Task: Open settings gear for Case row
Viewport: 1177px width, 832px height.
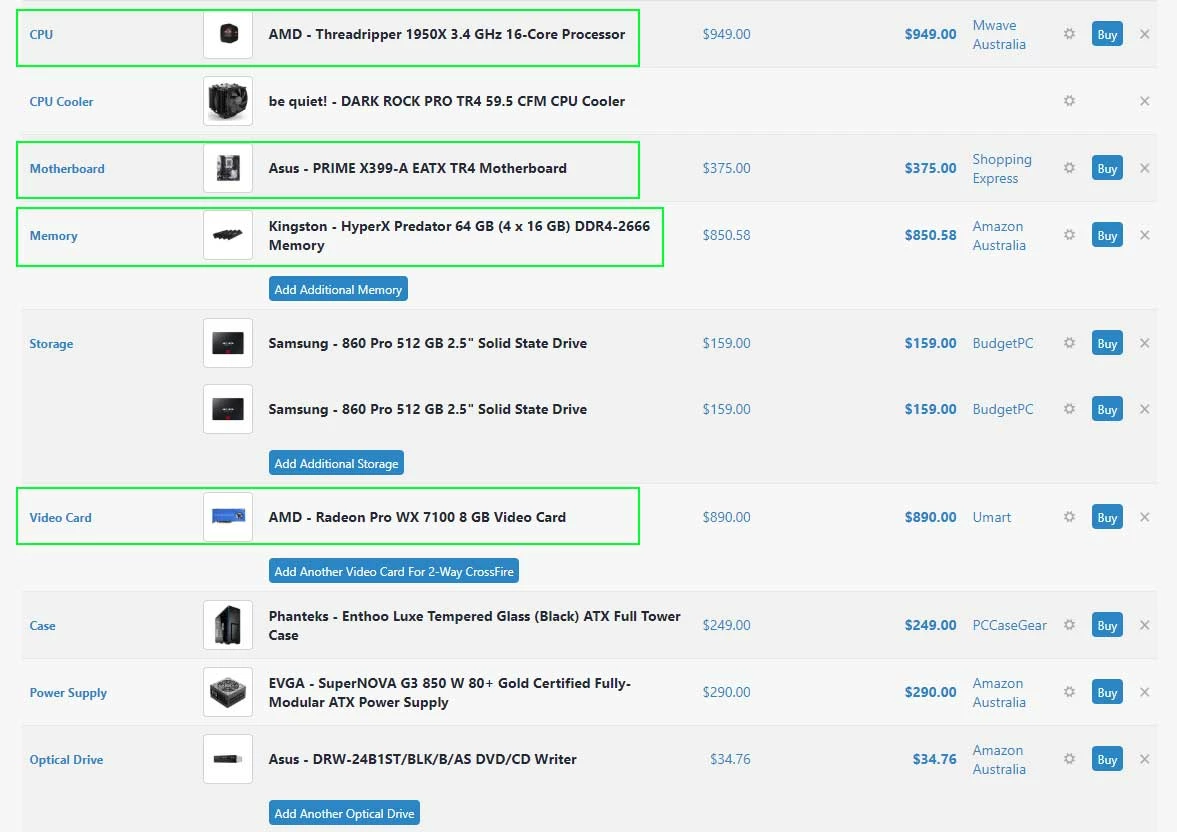Action: point(1069,625)
